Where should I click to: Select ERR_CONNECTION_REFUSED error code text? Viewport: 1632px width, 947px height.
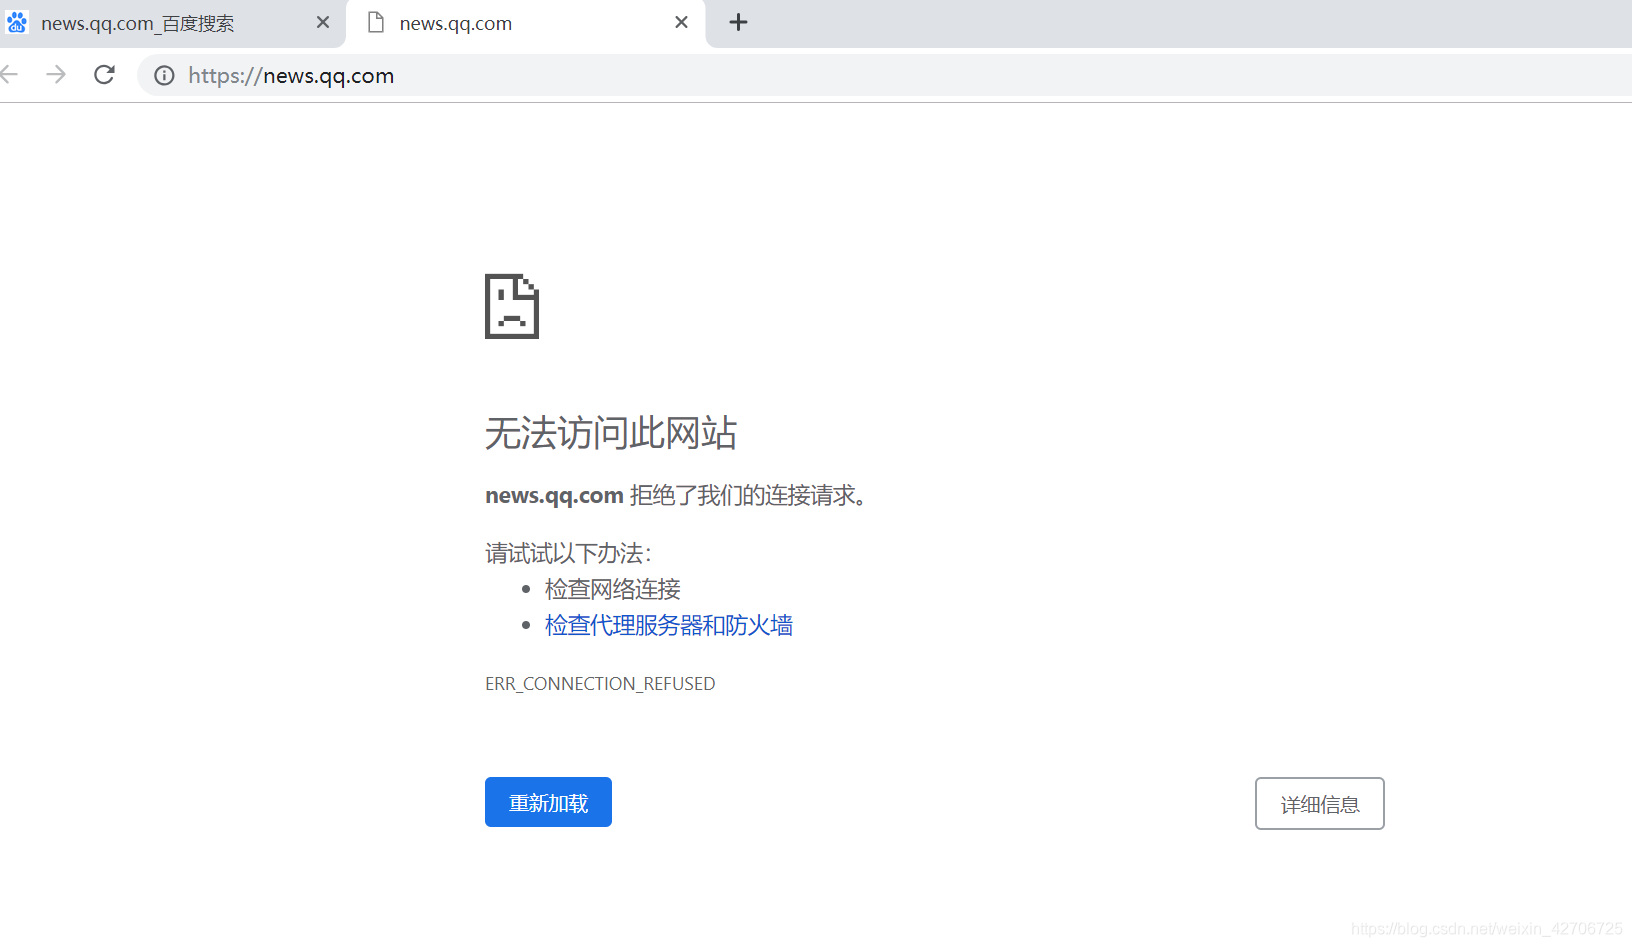600,684
